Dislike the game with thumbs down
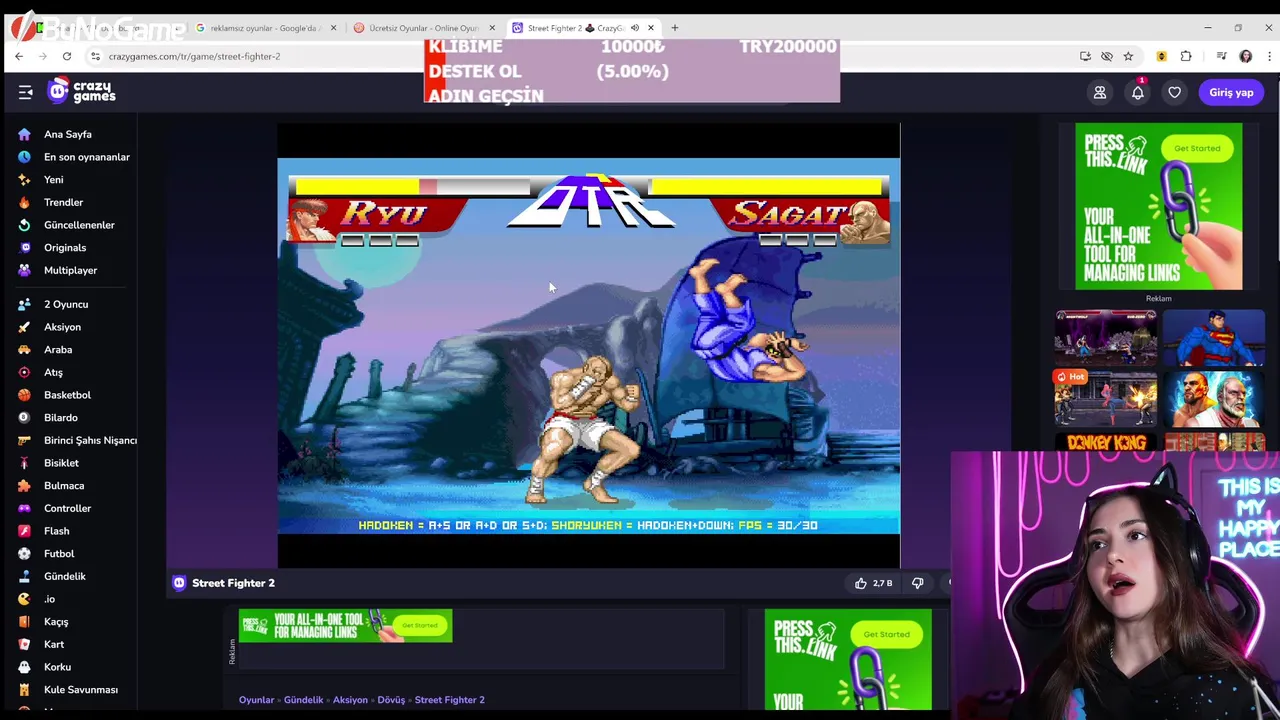Image resolution: width=1280 pixels, height=720 pixels. (917, 583)
